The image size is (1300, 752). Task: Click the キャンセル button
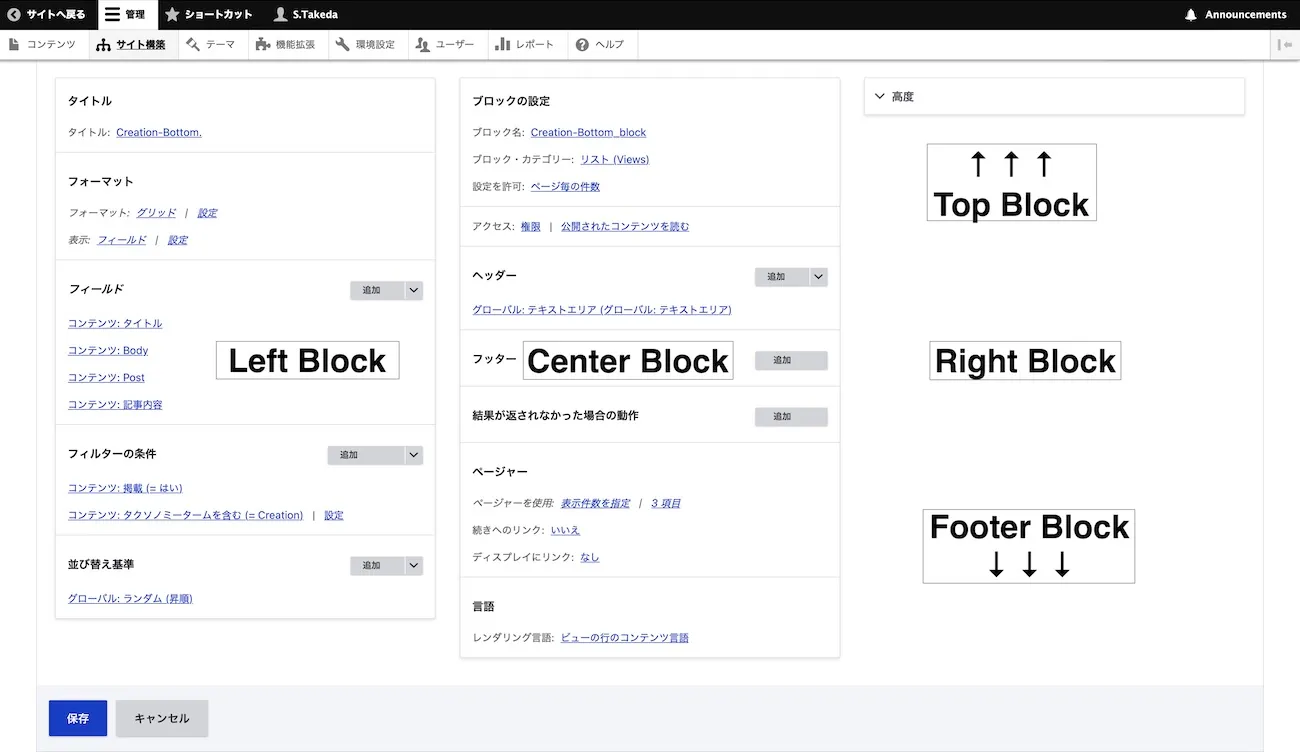pyautogui.click(x=162, y=718)
